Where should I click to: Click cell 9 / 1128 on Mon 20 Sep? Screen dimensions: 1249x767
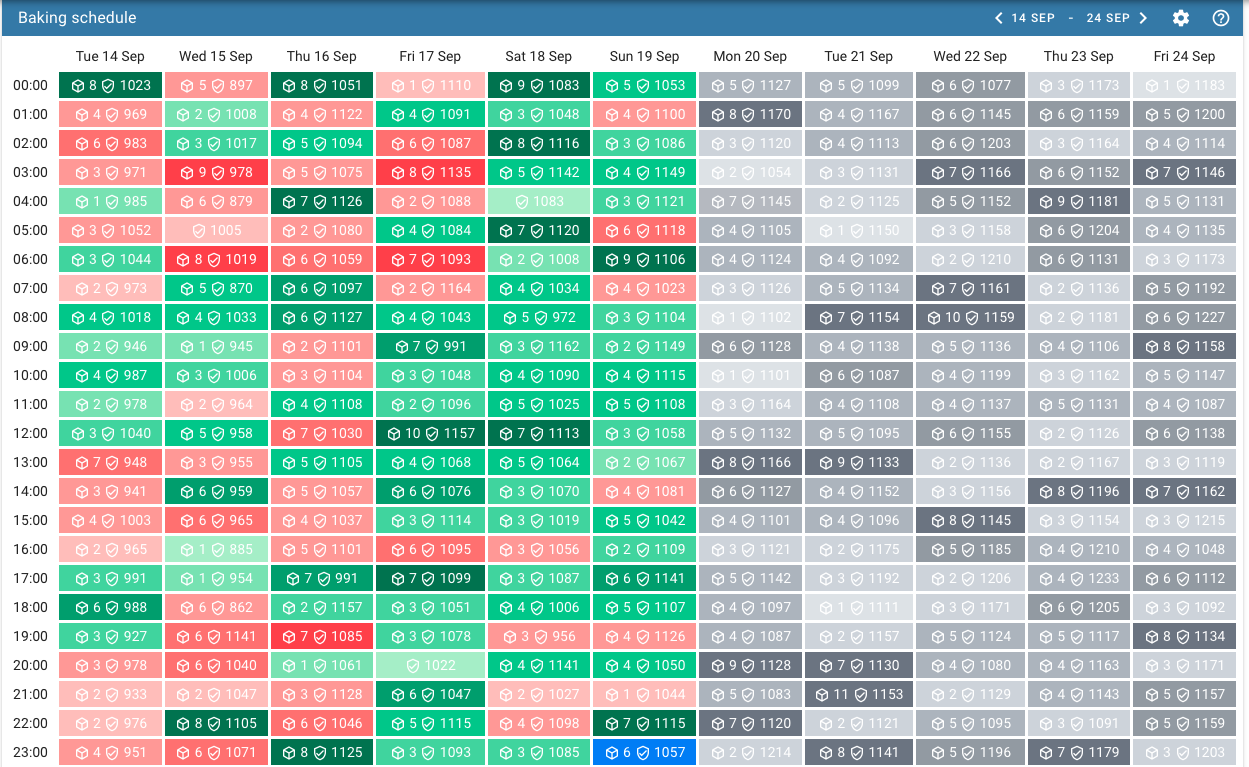pos(750,666)
